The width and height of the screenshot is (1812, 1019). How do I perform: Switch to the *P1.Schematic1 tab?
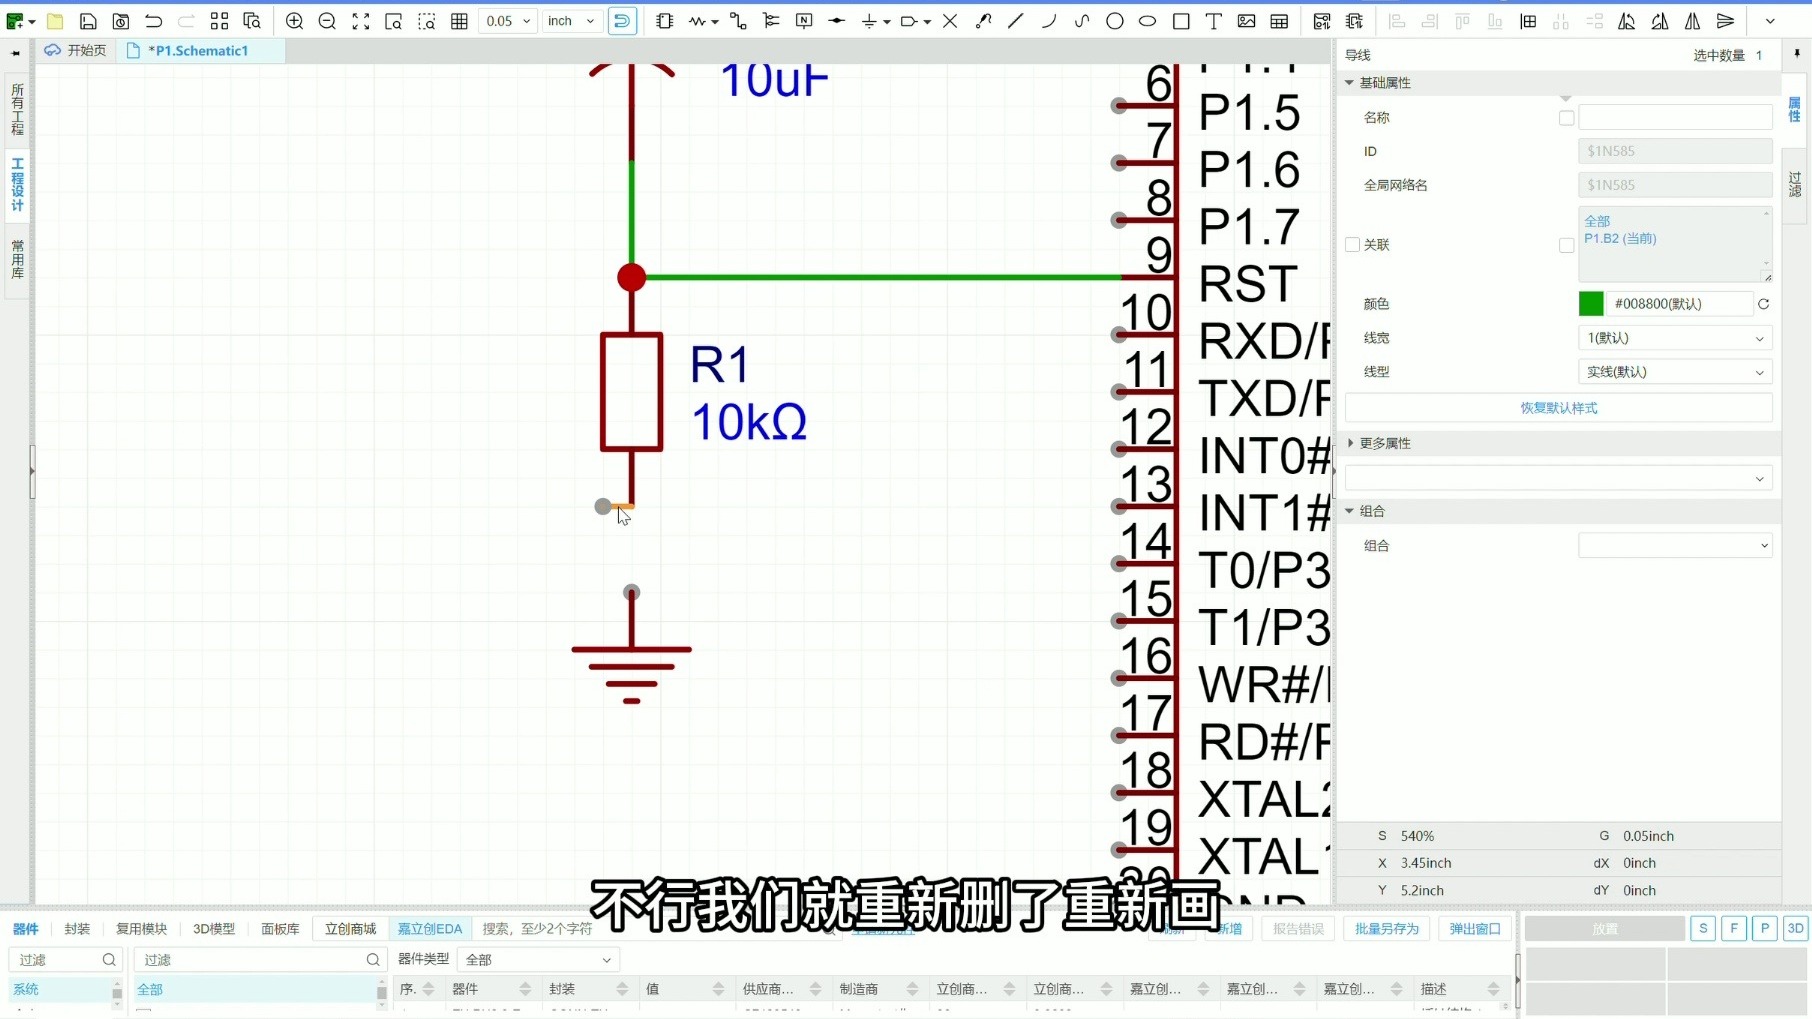(199, 50)
